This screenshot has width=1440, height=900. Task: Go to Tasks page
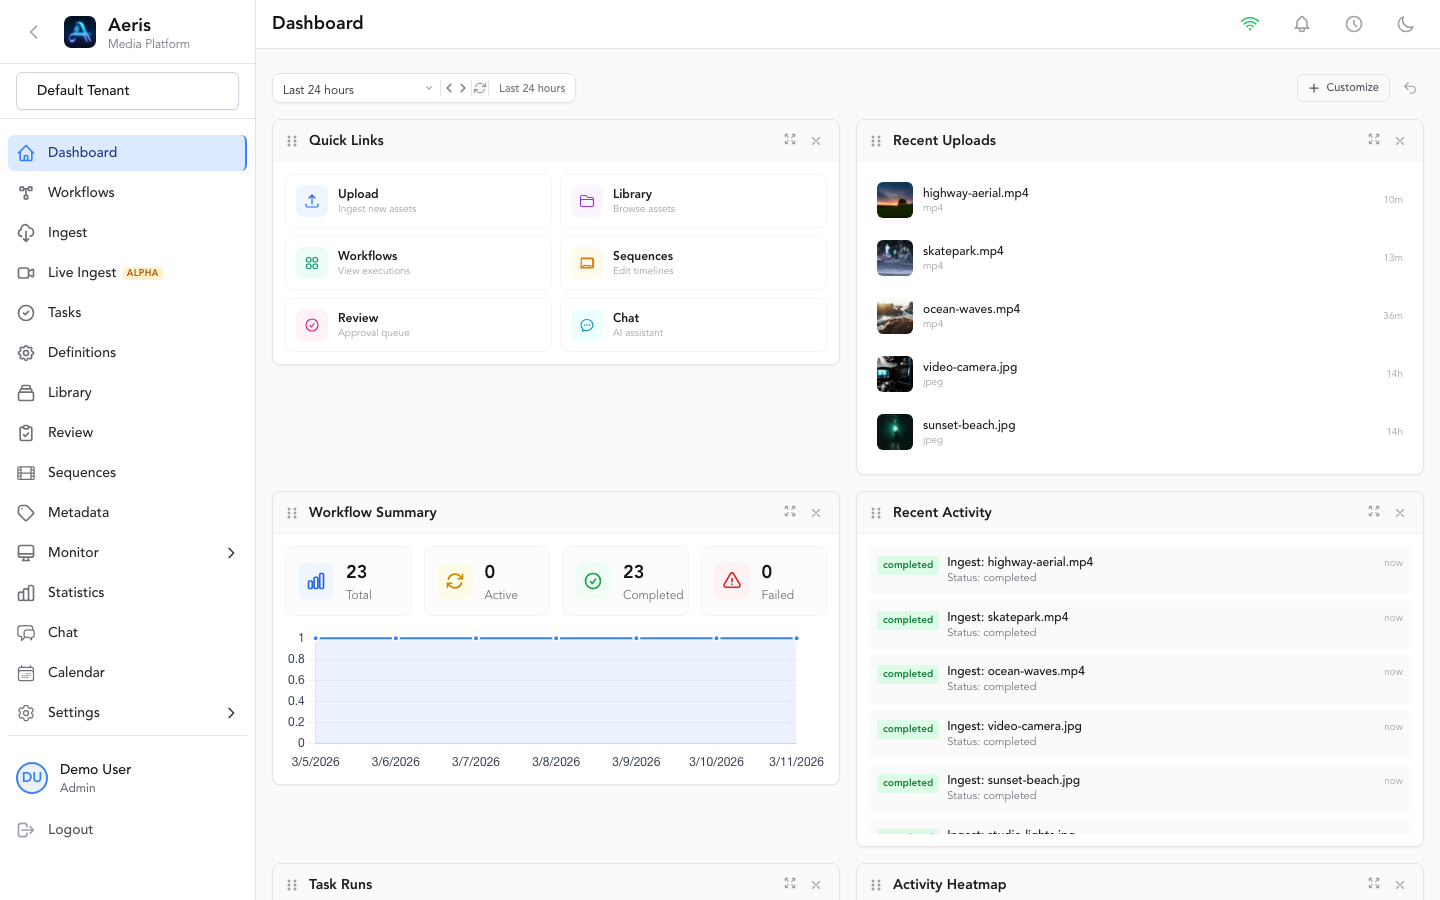(x=127, y=313)
